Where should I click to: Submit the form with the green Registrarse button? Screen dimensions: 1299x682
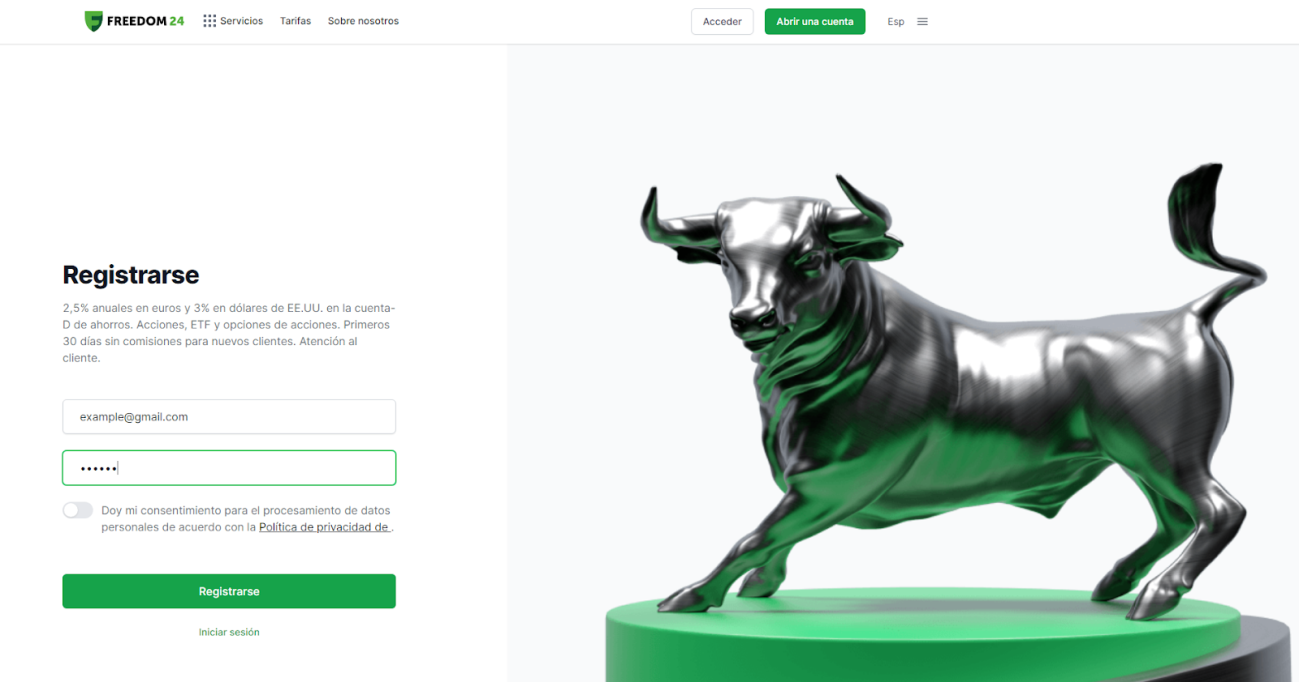229,591
